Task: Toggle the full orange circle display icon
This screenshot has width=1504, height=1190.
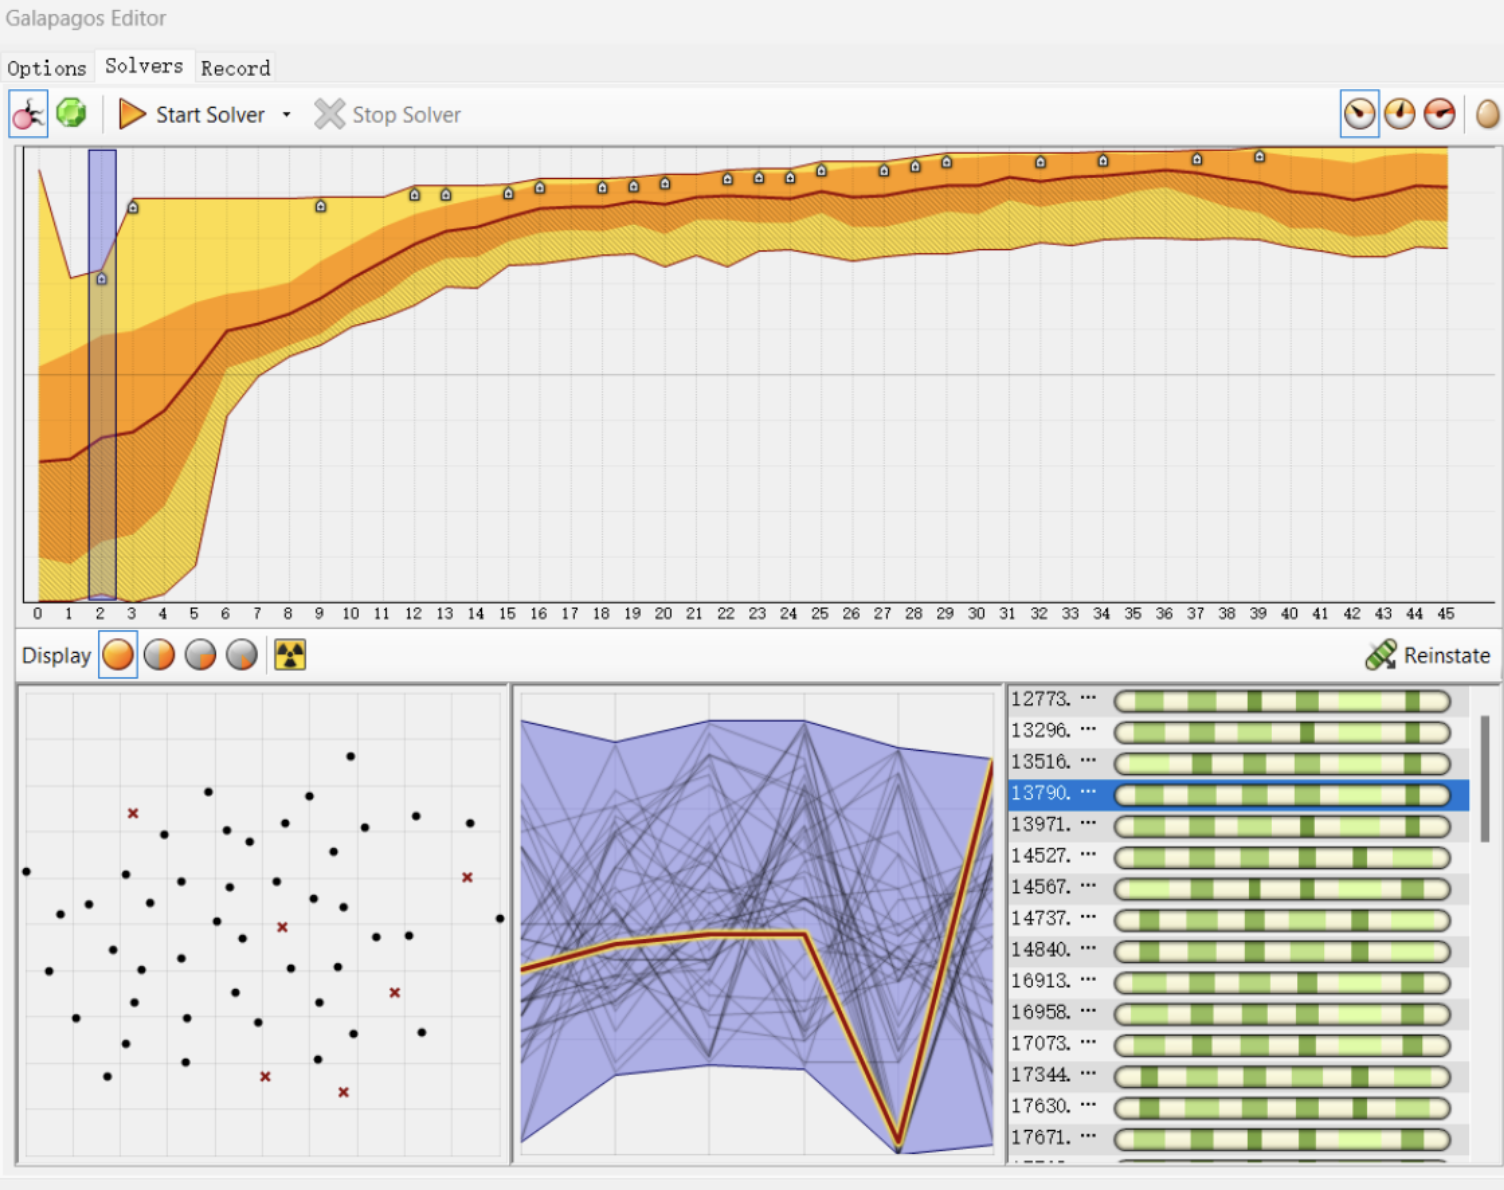Action: [x=118, y=655]
